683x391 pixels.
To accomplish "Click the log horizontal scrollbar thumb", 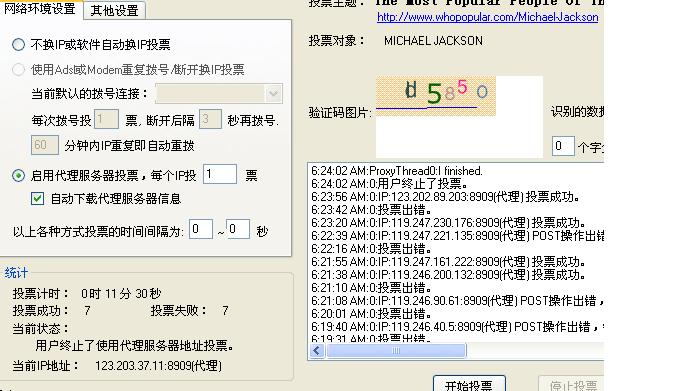I will pos(396,351).
